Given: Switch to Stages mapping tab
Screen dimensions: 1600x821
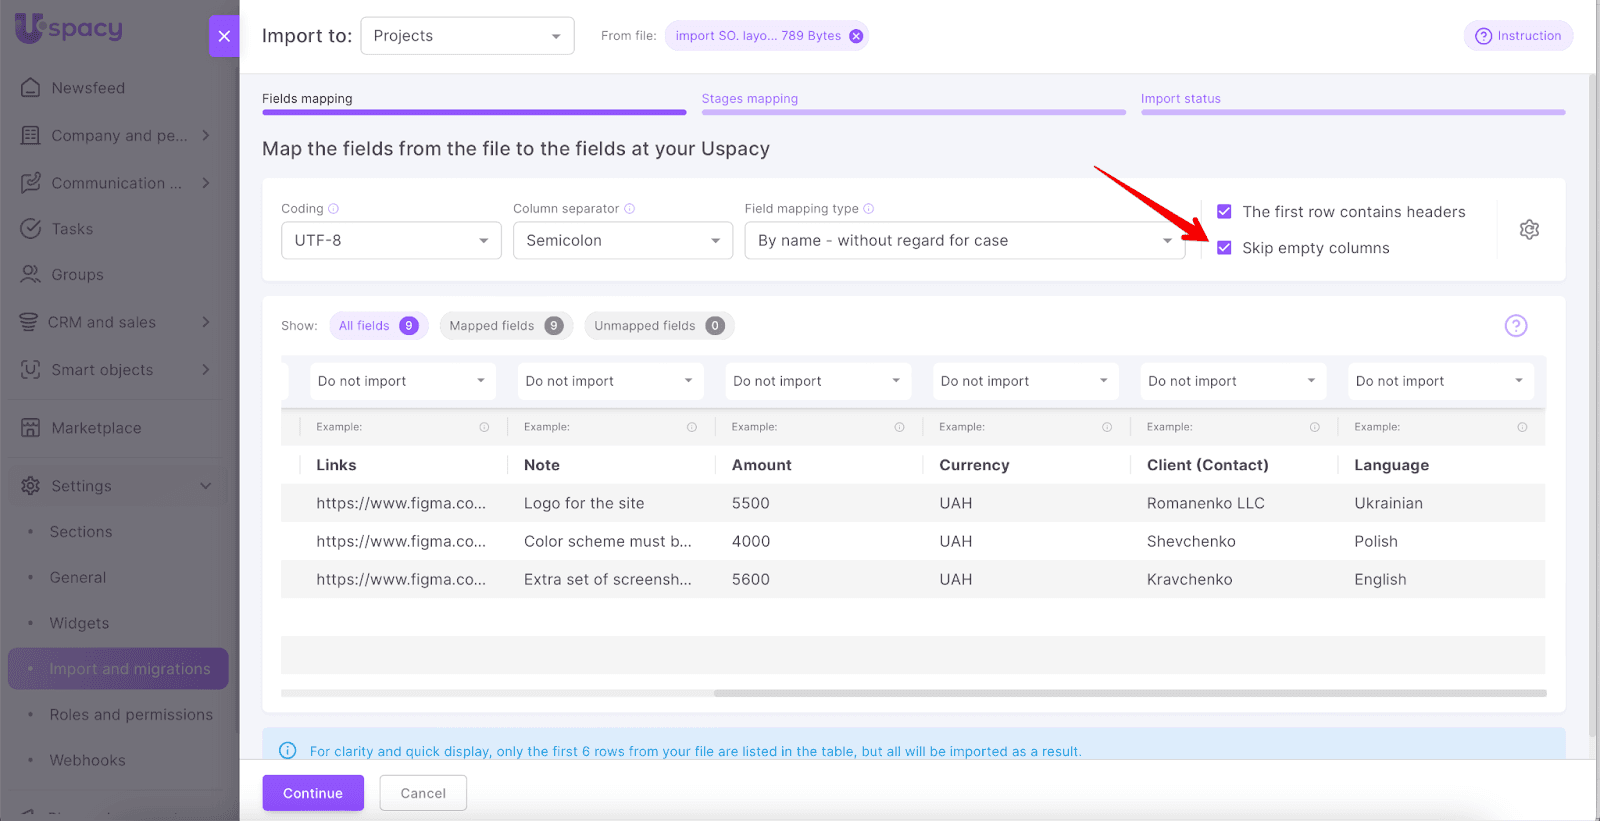Looking at the screenshot, I should pyautogui.click(x=750, y=99).
